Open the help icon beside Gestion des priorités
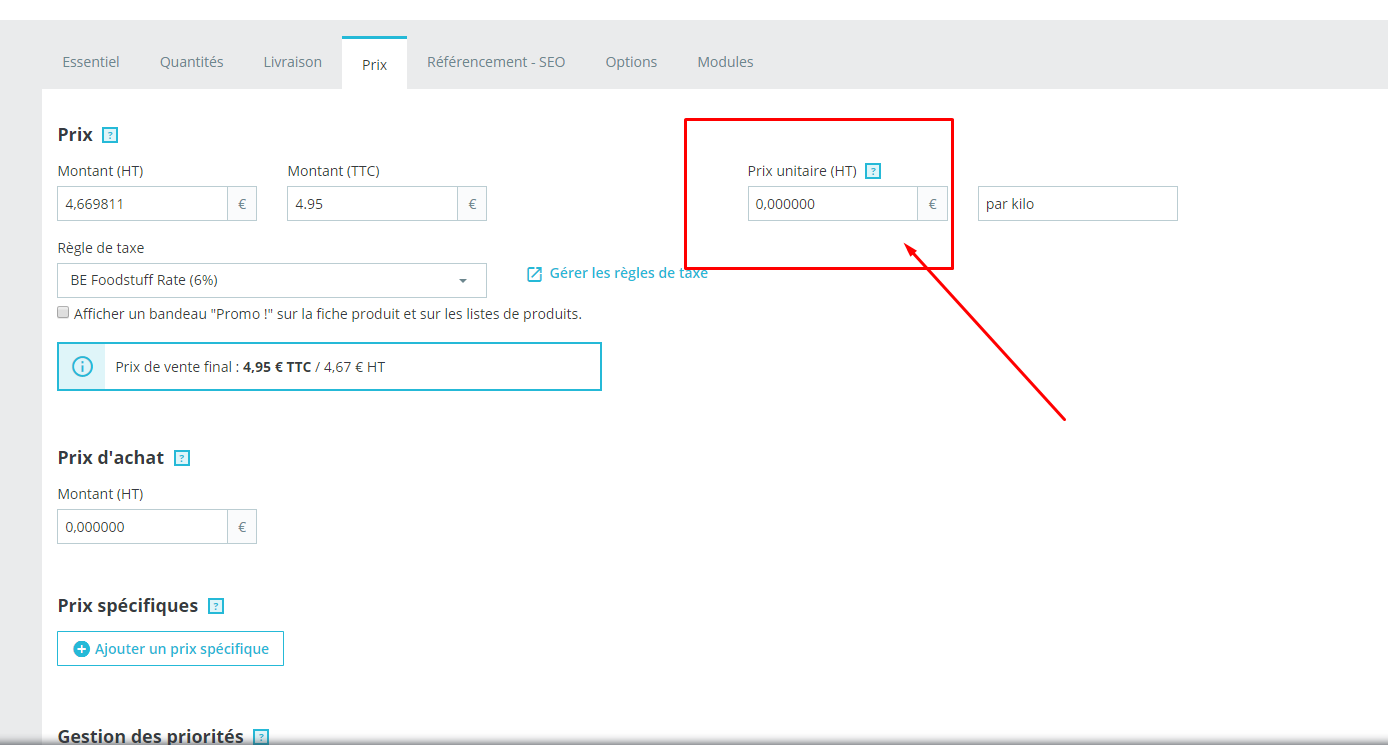Viewport: 1388px width, 747px height. [261, 737]
